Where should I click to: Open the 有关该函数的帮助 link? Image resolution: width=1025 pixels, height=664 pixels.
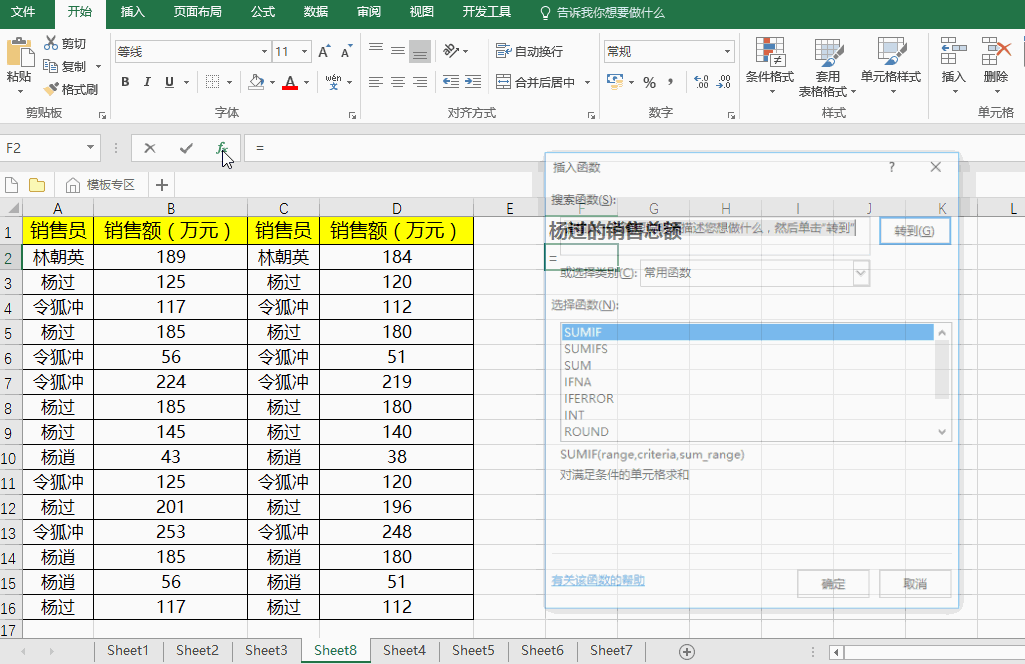pos(598,580)
